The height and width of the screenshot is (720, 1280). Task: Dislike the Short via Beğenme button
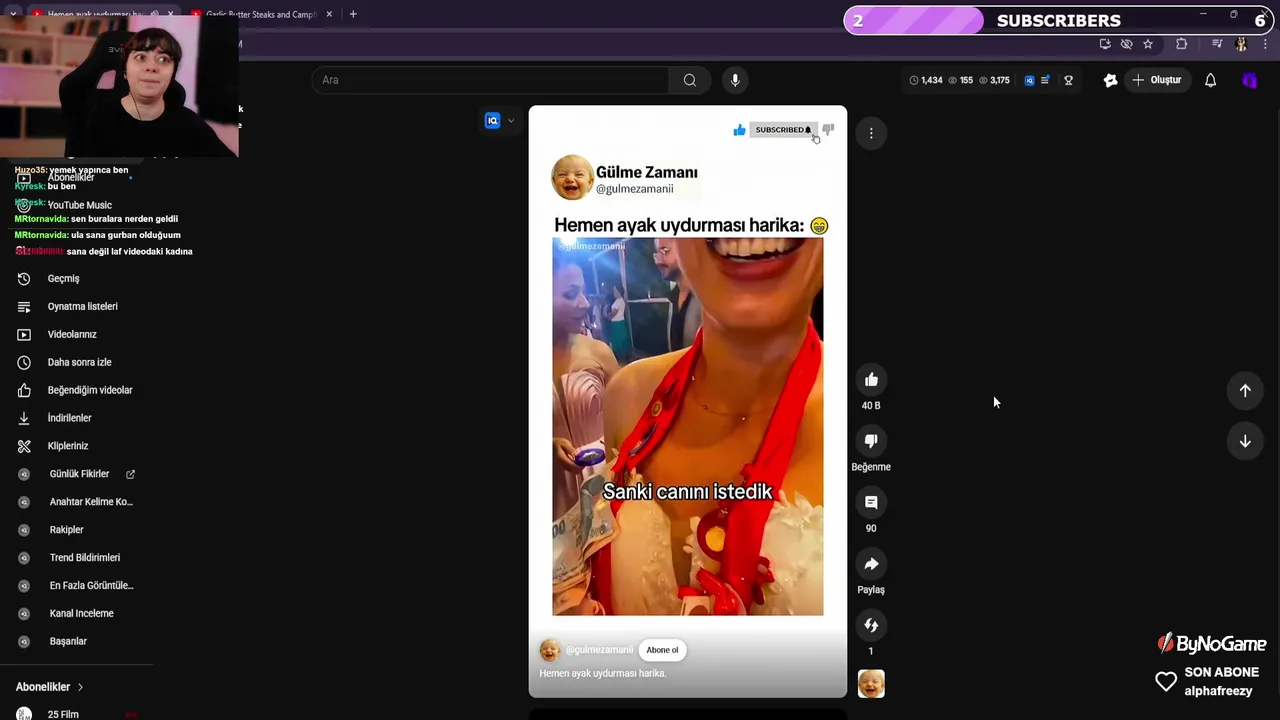(x=871, y=441)
